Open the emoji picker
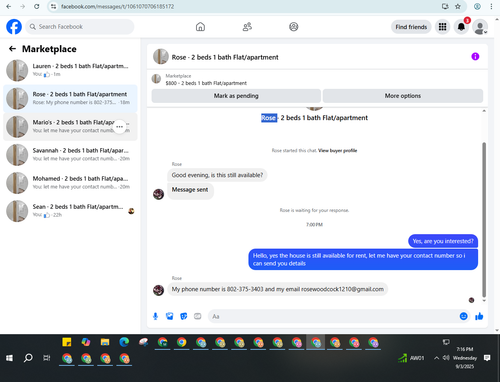The height and width of the screenshot is (382, 500). point(463,316)
